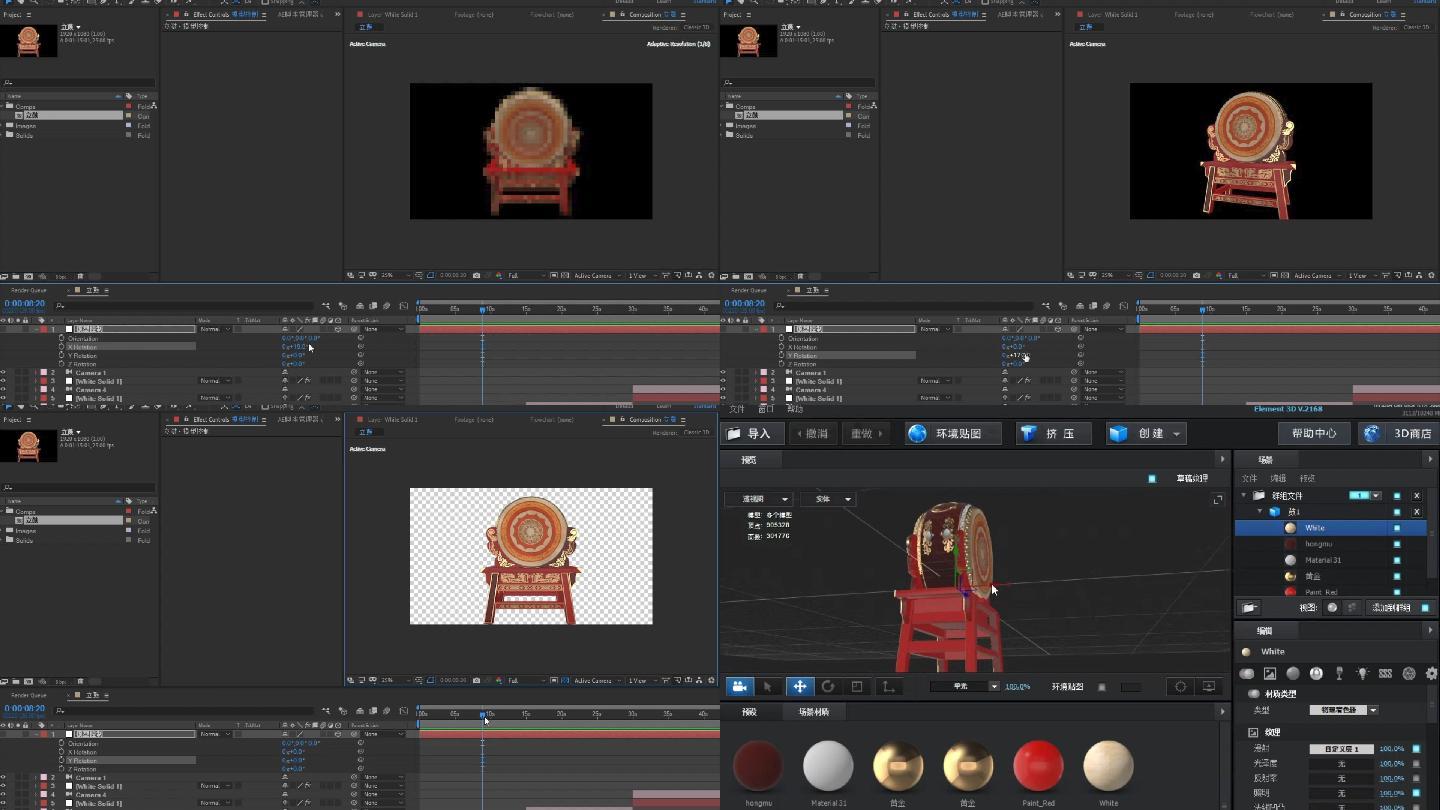Toggle X Rotation stopwatch in top-left AE timeline

[x=61, y=347]
